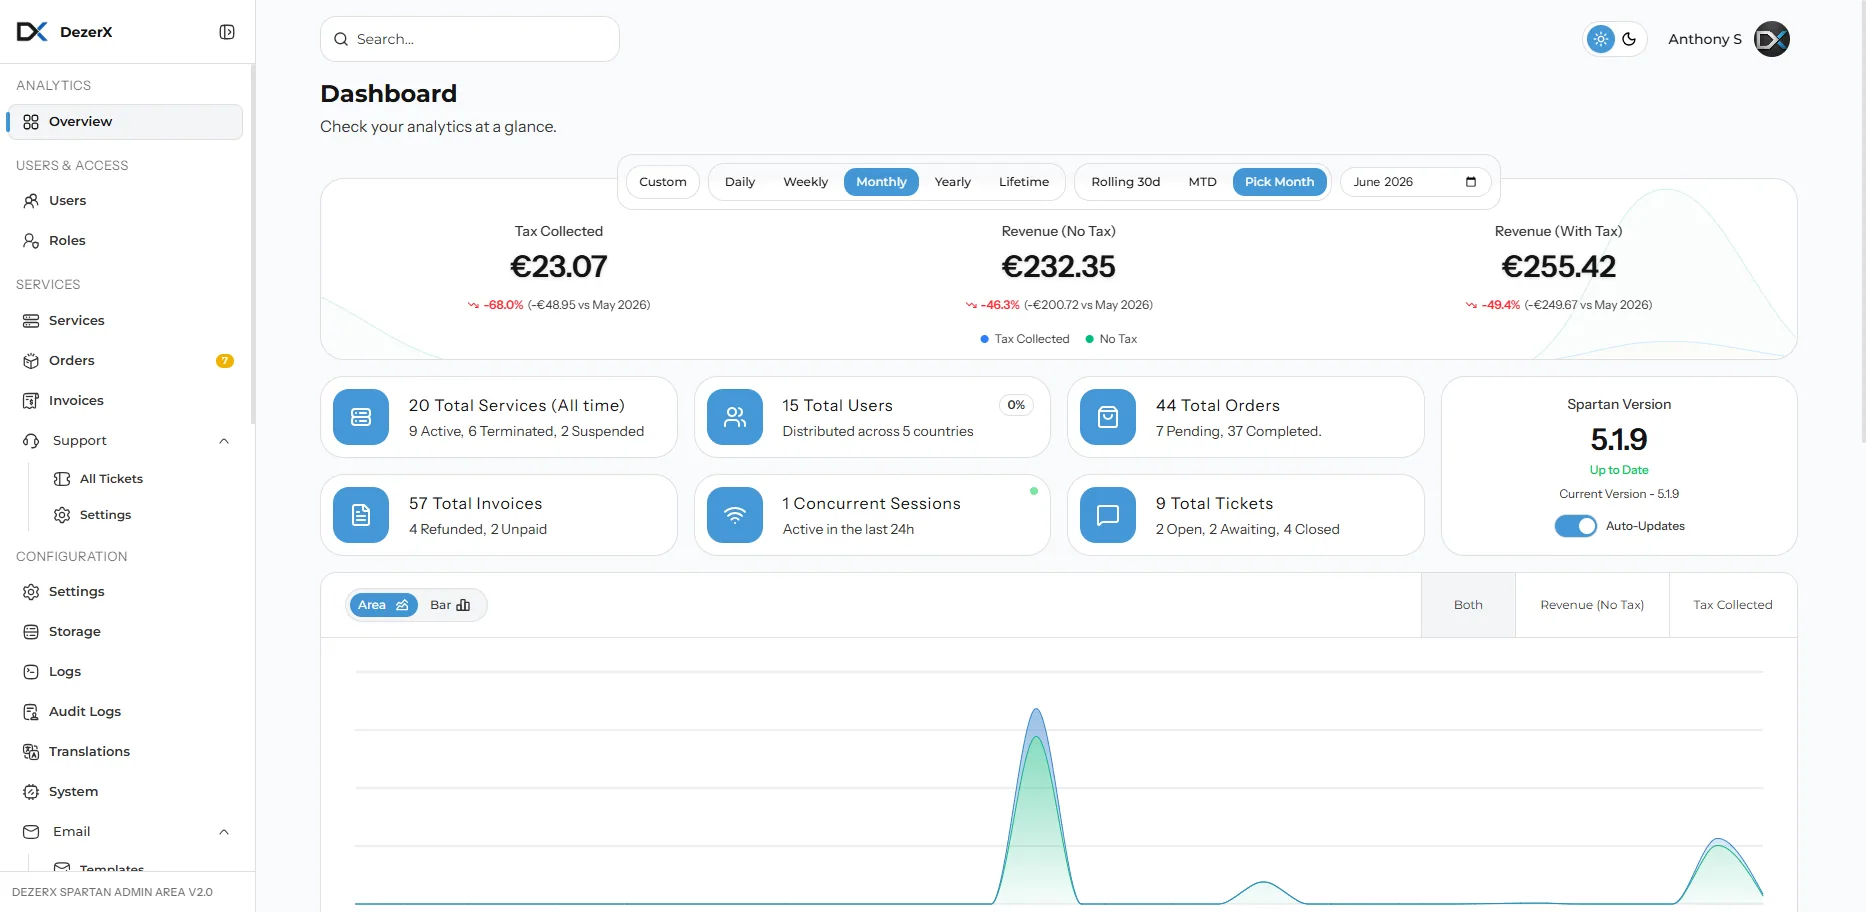Click the Total Invoices document icon
1866x912 pixels.
coord(361,515)
